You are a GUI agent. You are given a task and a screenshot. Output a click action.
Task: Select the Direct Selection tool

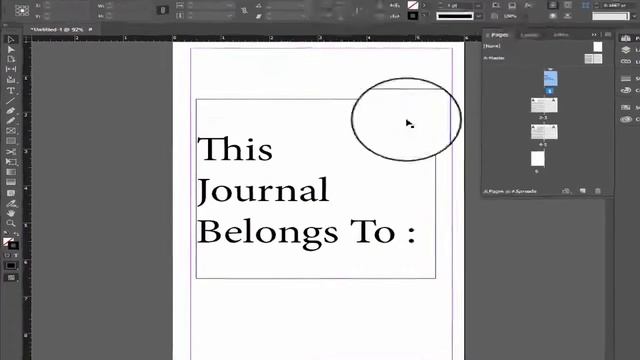pyautogui.click(x=11, y=49)
